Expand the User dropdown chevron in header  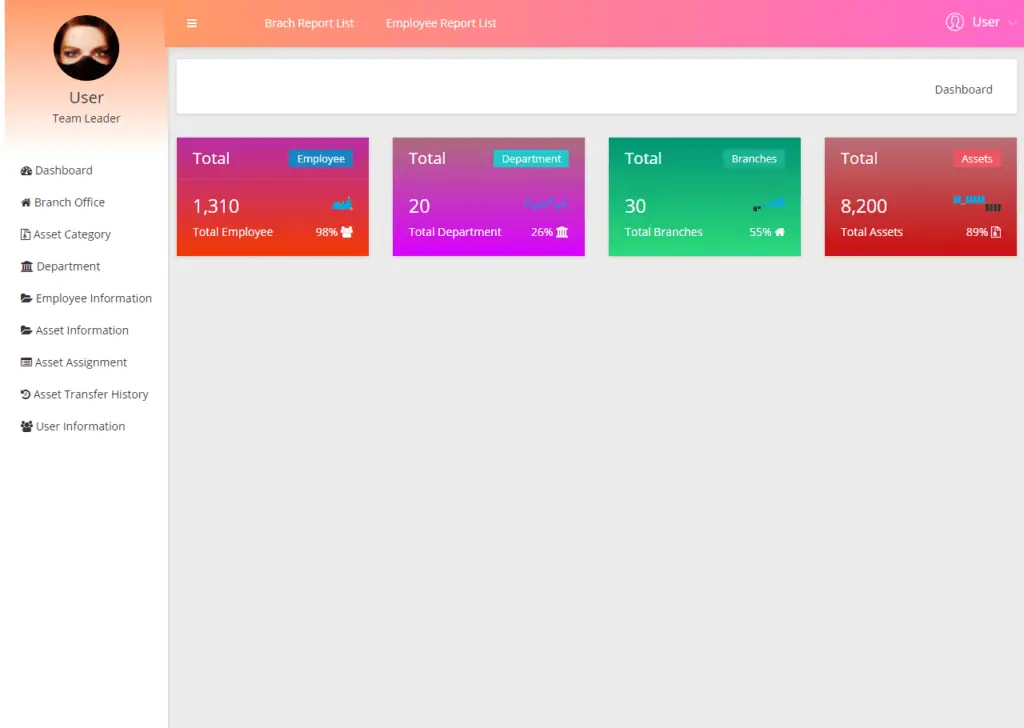click(x=1012, y=23)
